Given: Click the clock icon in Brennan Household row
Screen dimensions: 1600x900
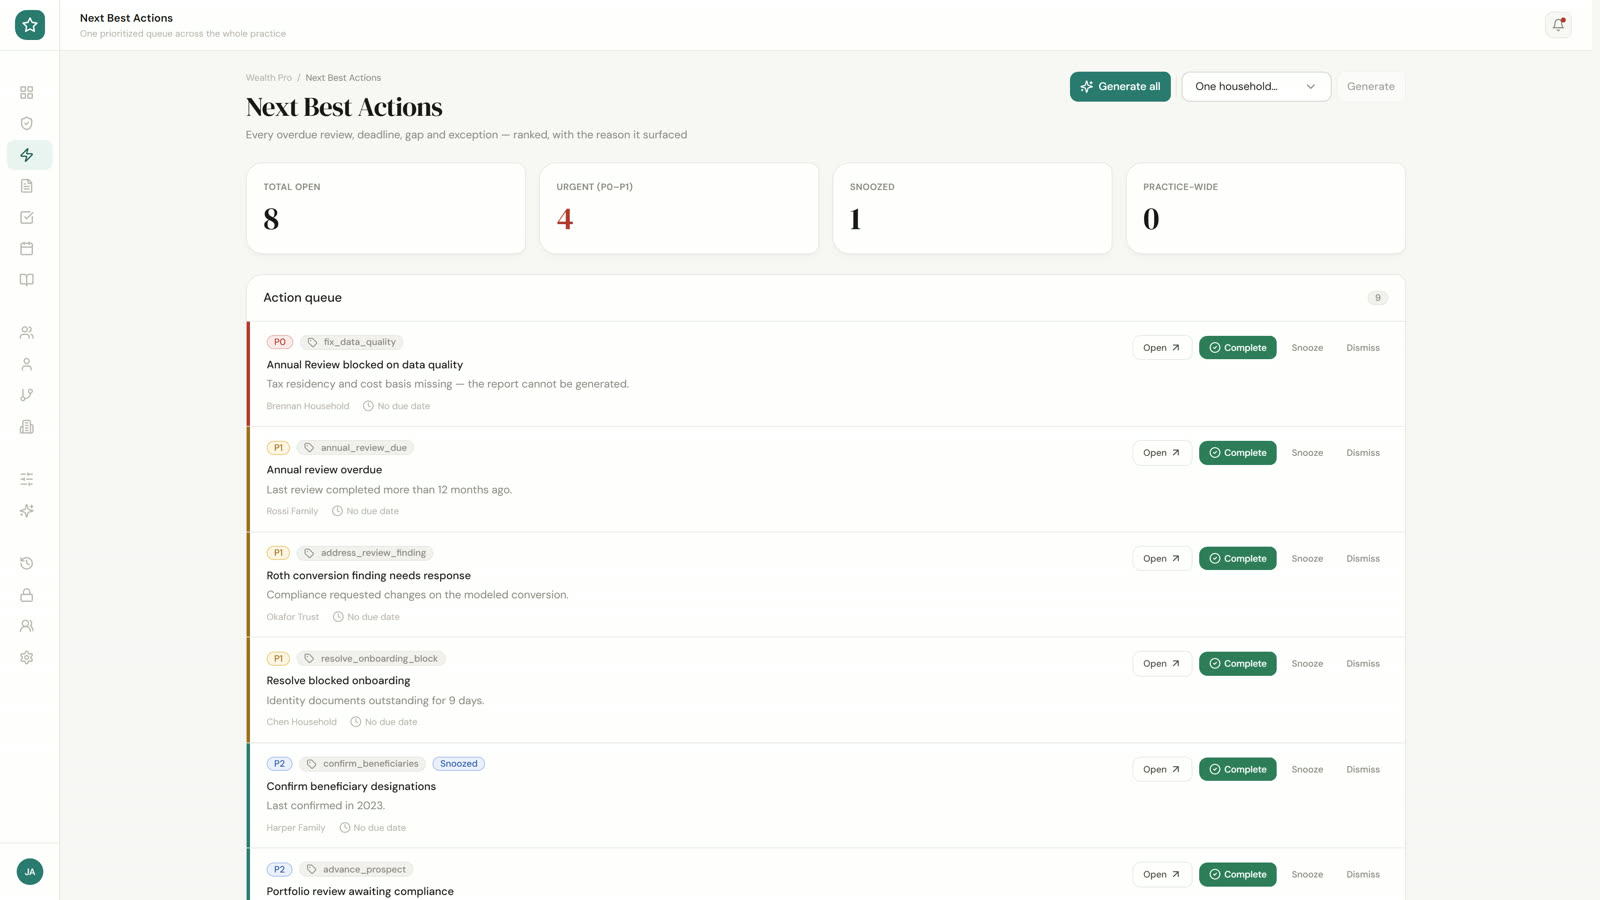Looking at the screenshot, I should tap(368, 406).
